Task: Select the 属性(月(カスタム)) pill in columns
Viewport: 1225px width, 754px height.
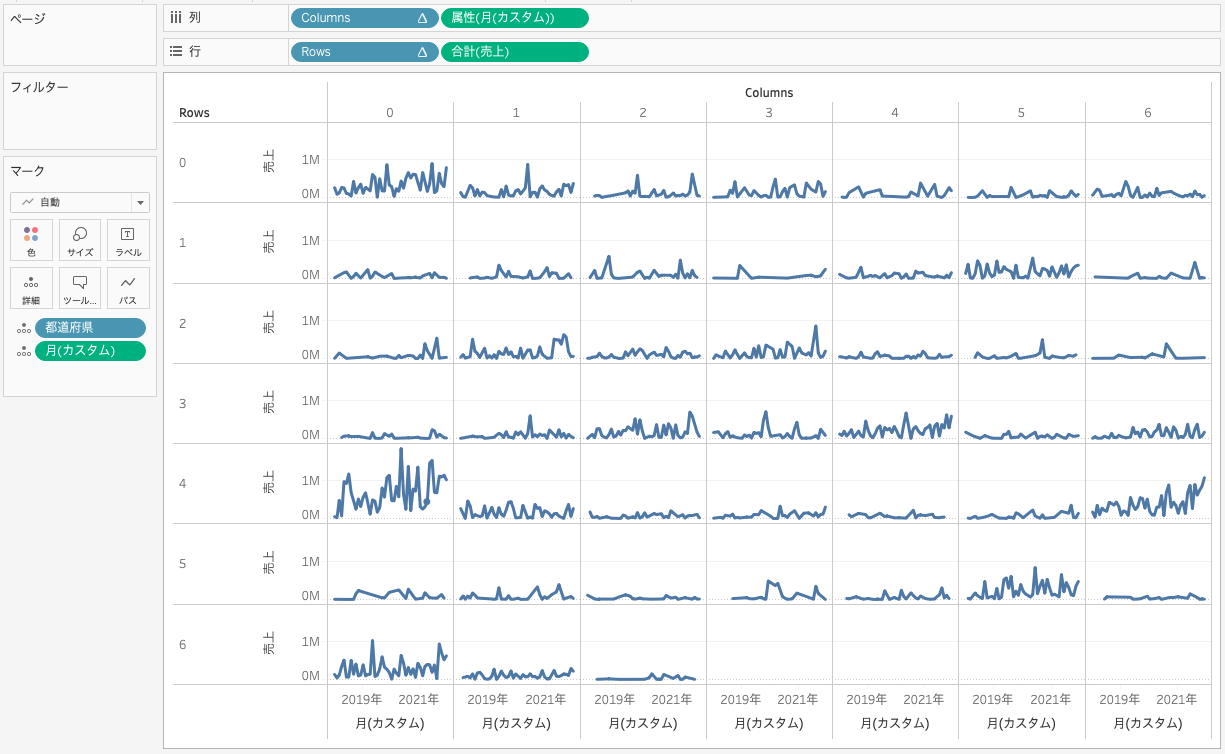Action: click(x=514, y=18)
